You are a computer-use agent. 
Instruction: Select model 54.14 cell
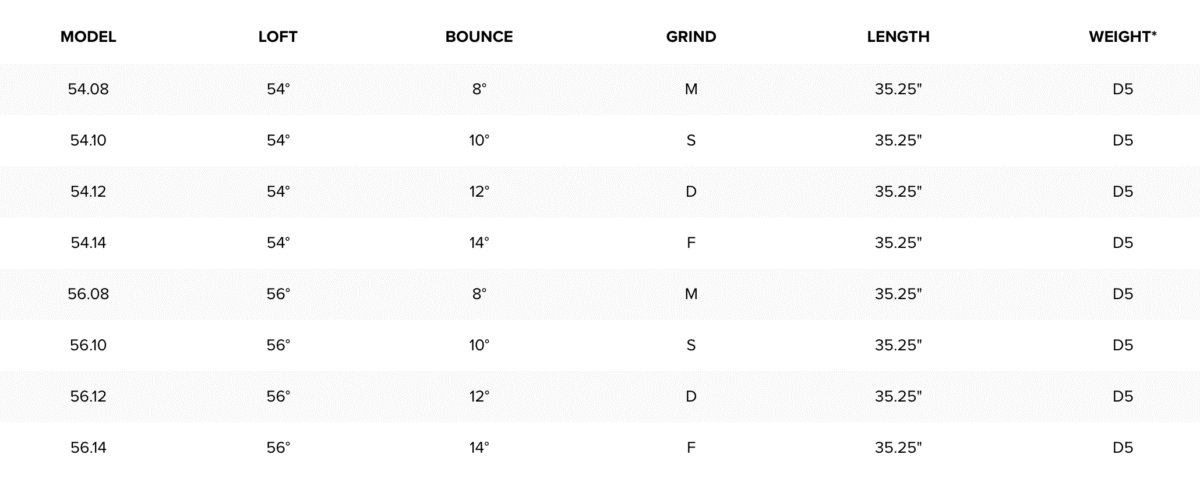click(88, 242)
